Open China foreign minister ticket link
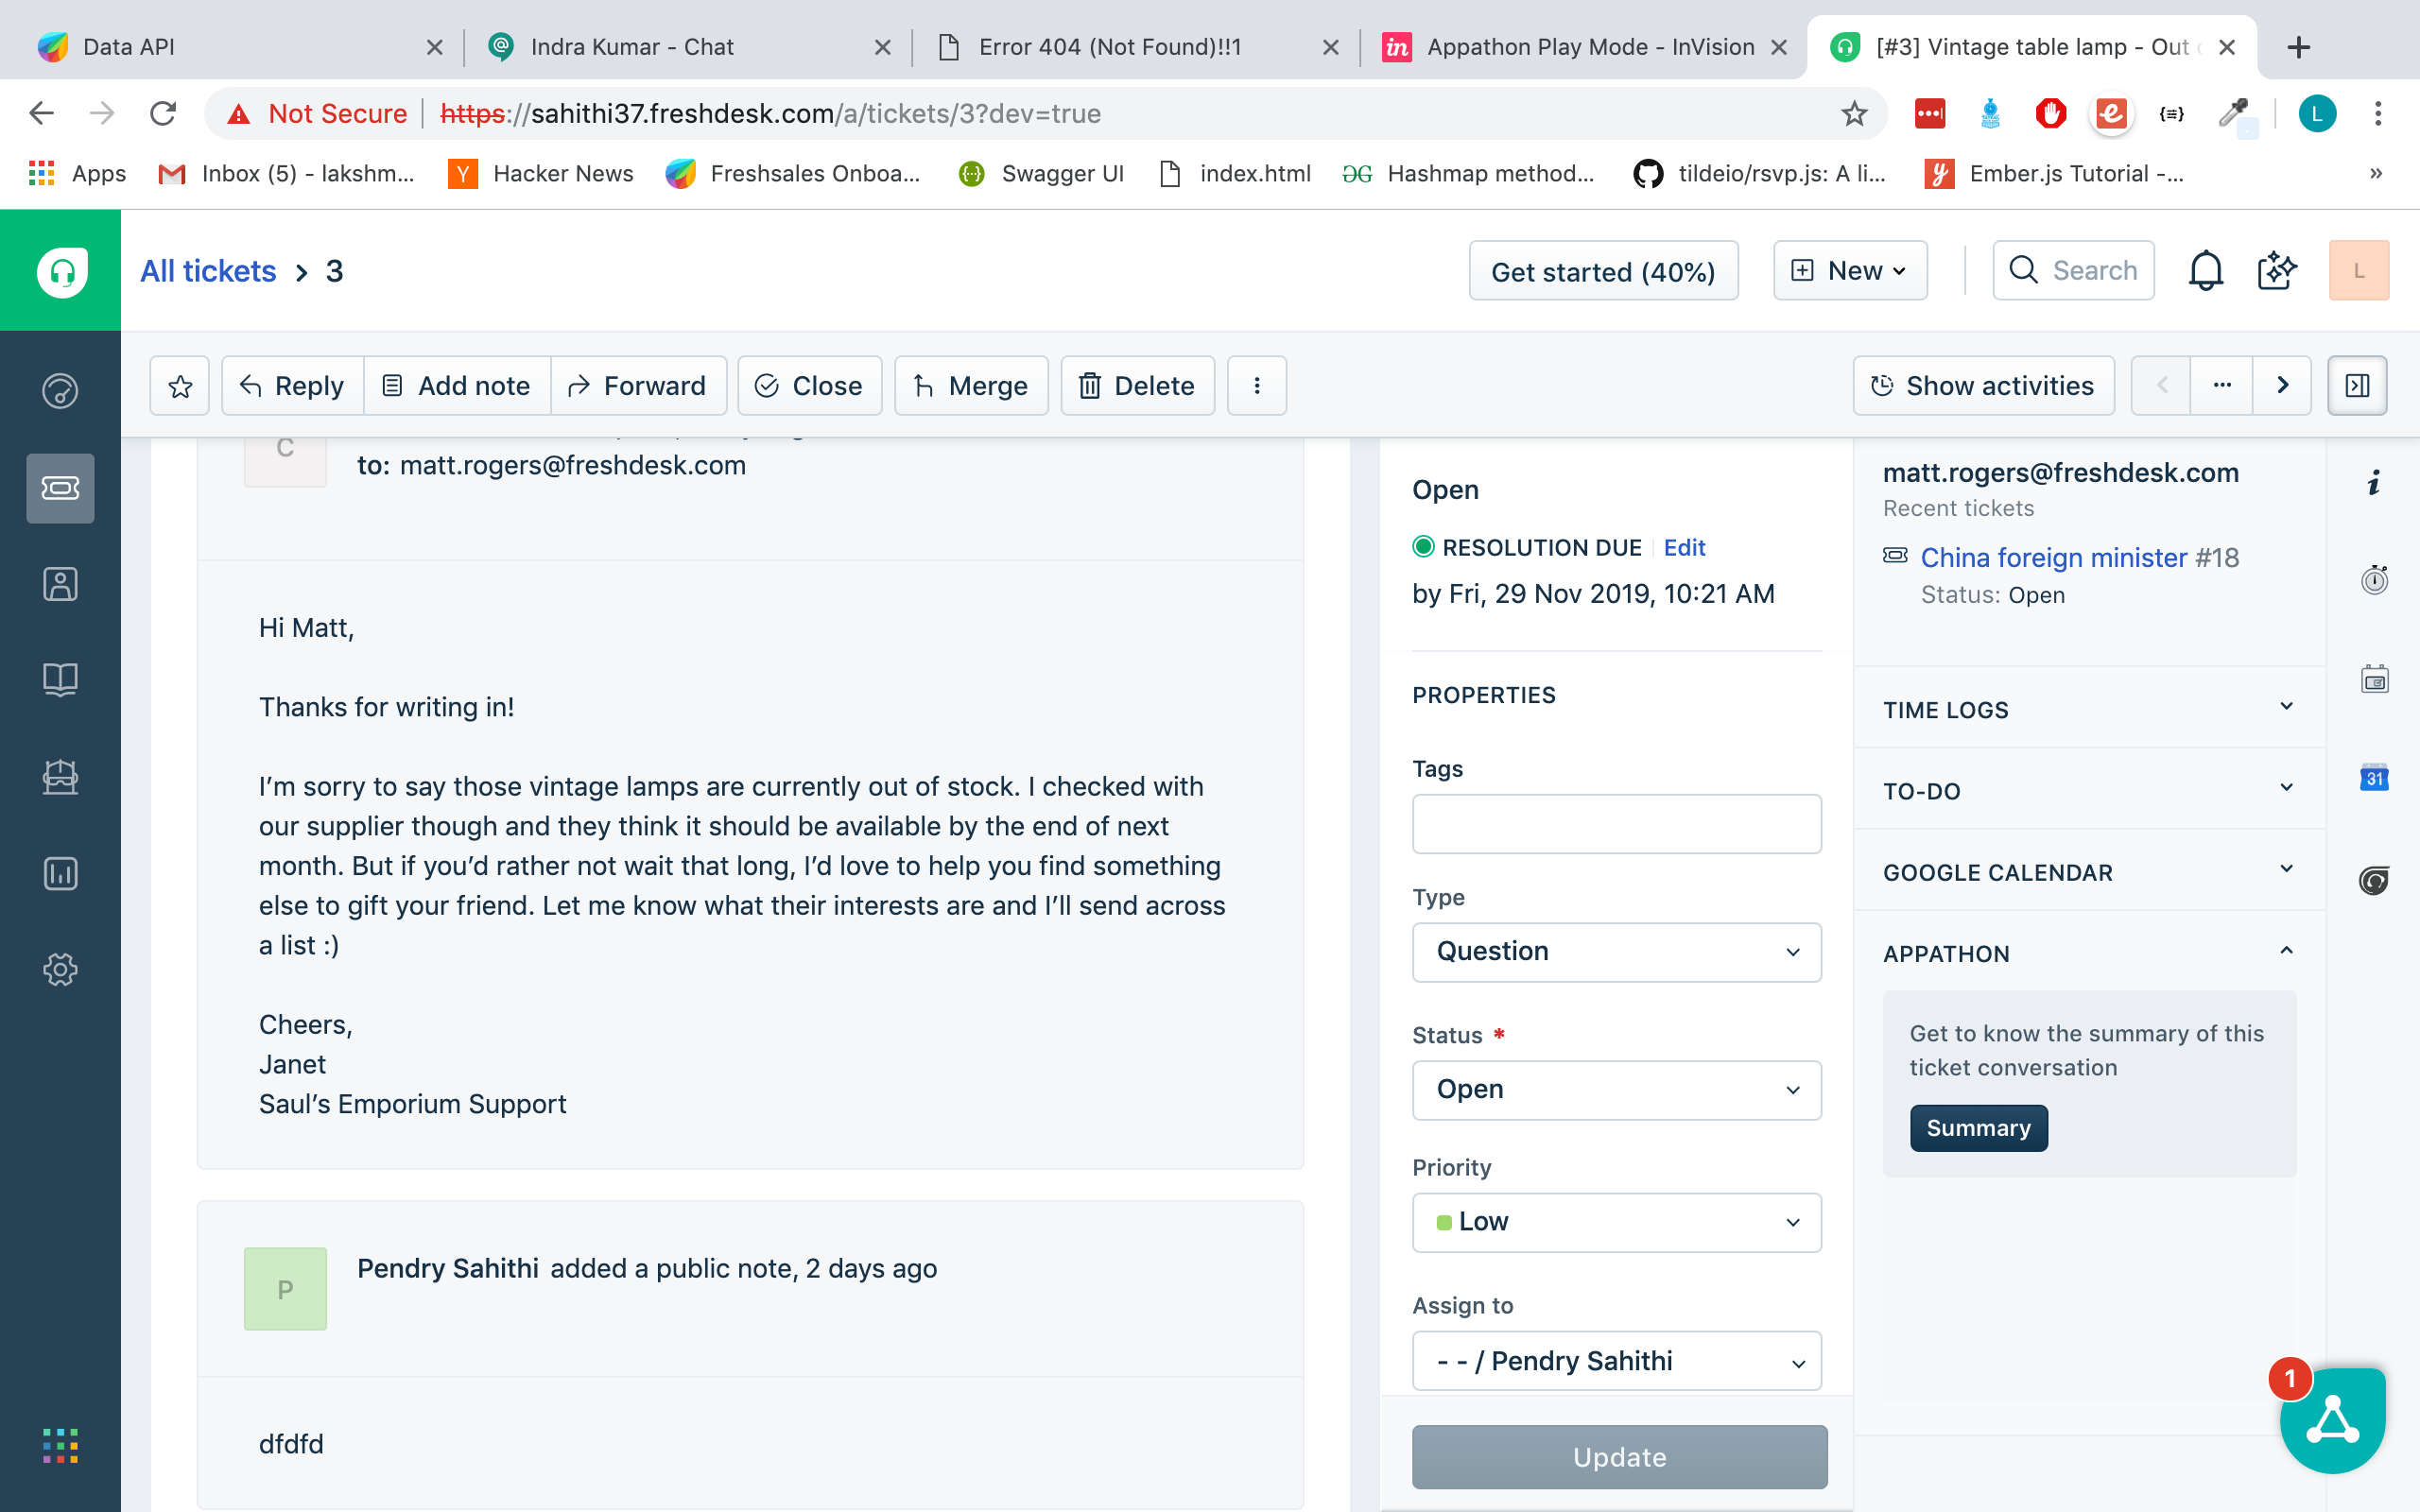Viewport: 2420px width, 1512px height. [2053, 558]
